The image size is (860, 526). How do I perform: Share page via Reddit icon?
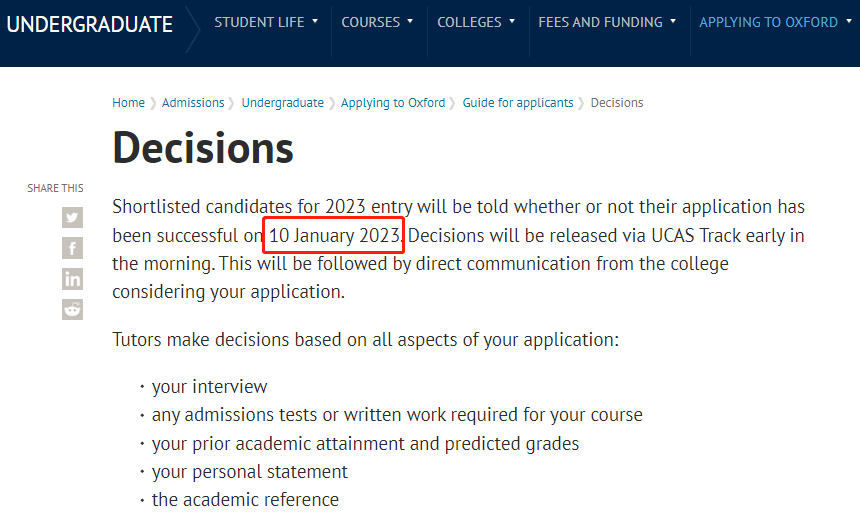[x=72, y=310]
